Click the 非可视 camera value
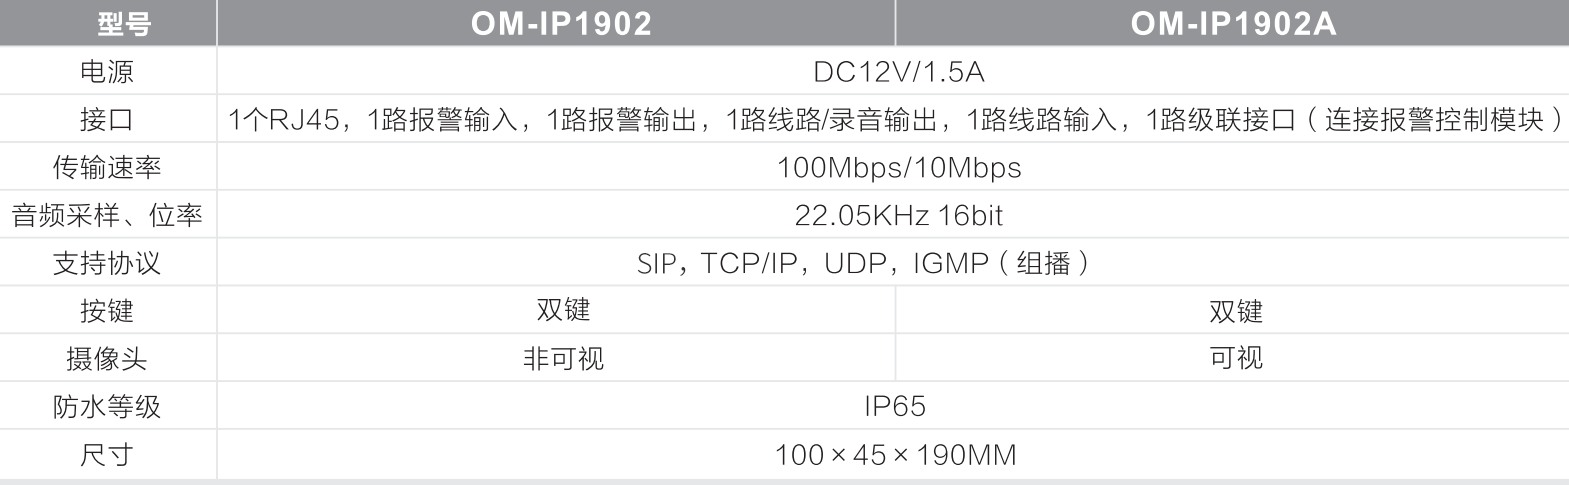This screenshot has height=485, width=1569. click(563, 358)
